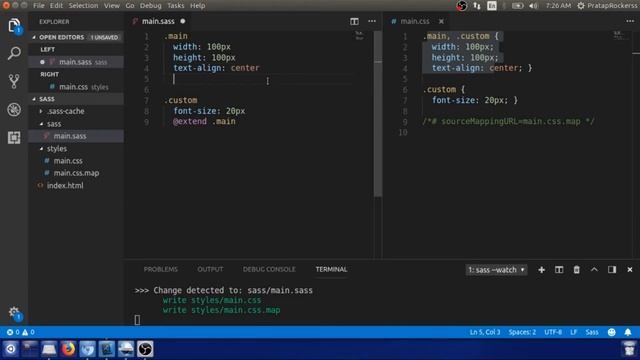Open the Edit menu

56,6
